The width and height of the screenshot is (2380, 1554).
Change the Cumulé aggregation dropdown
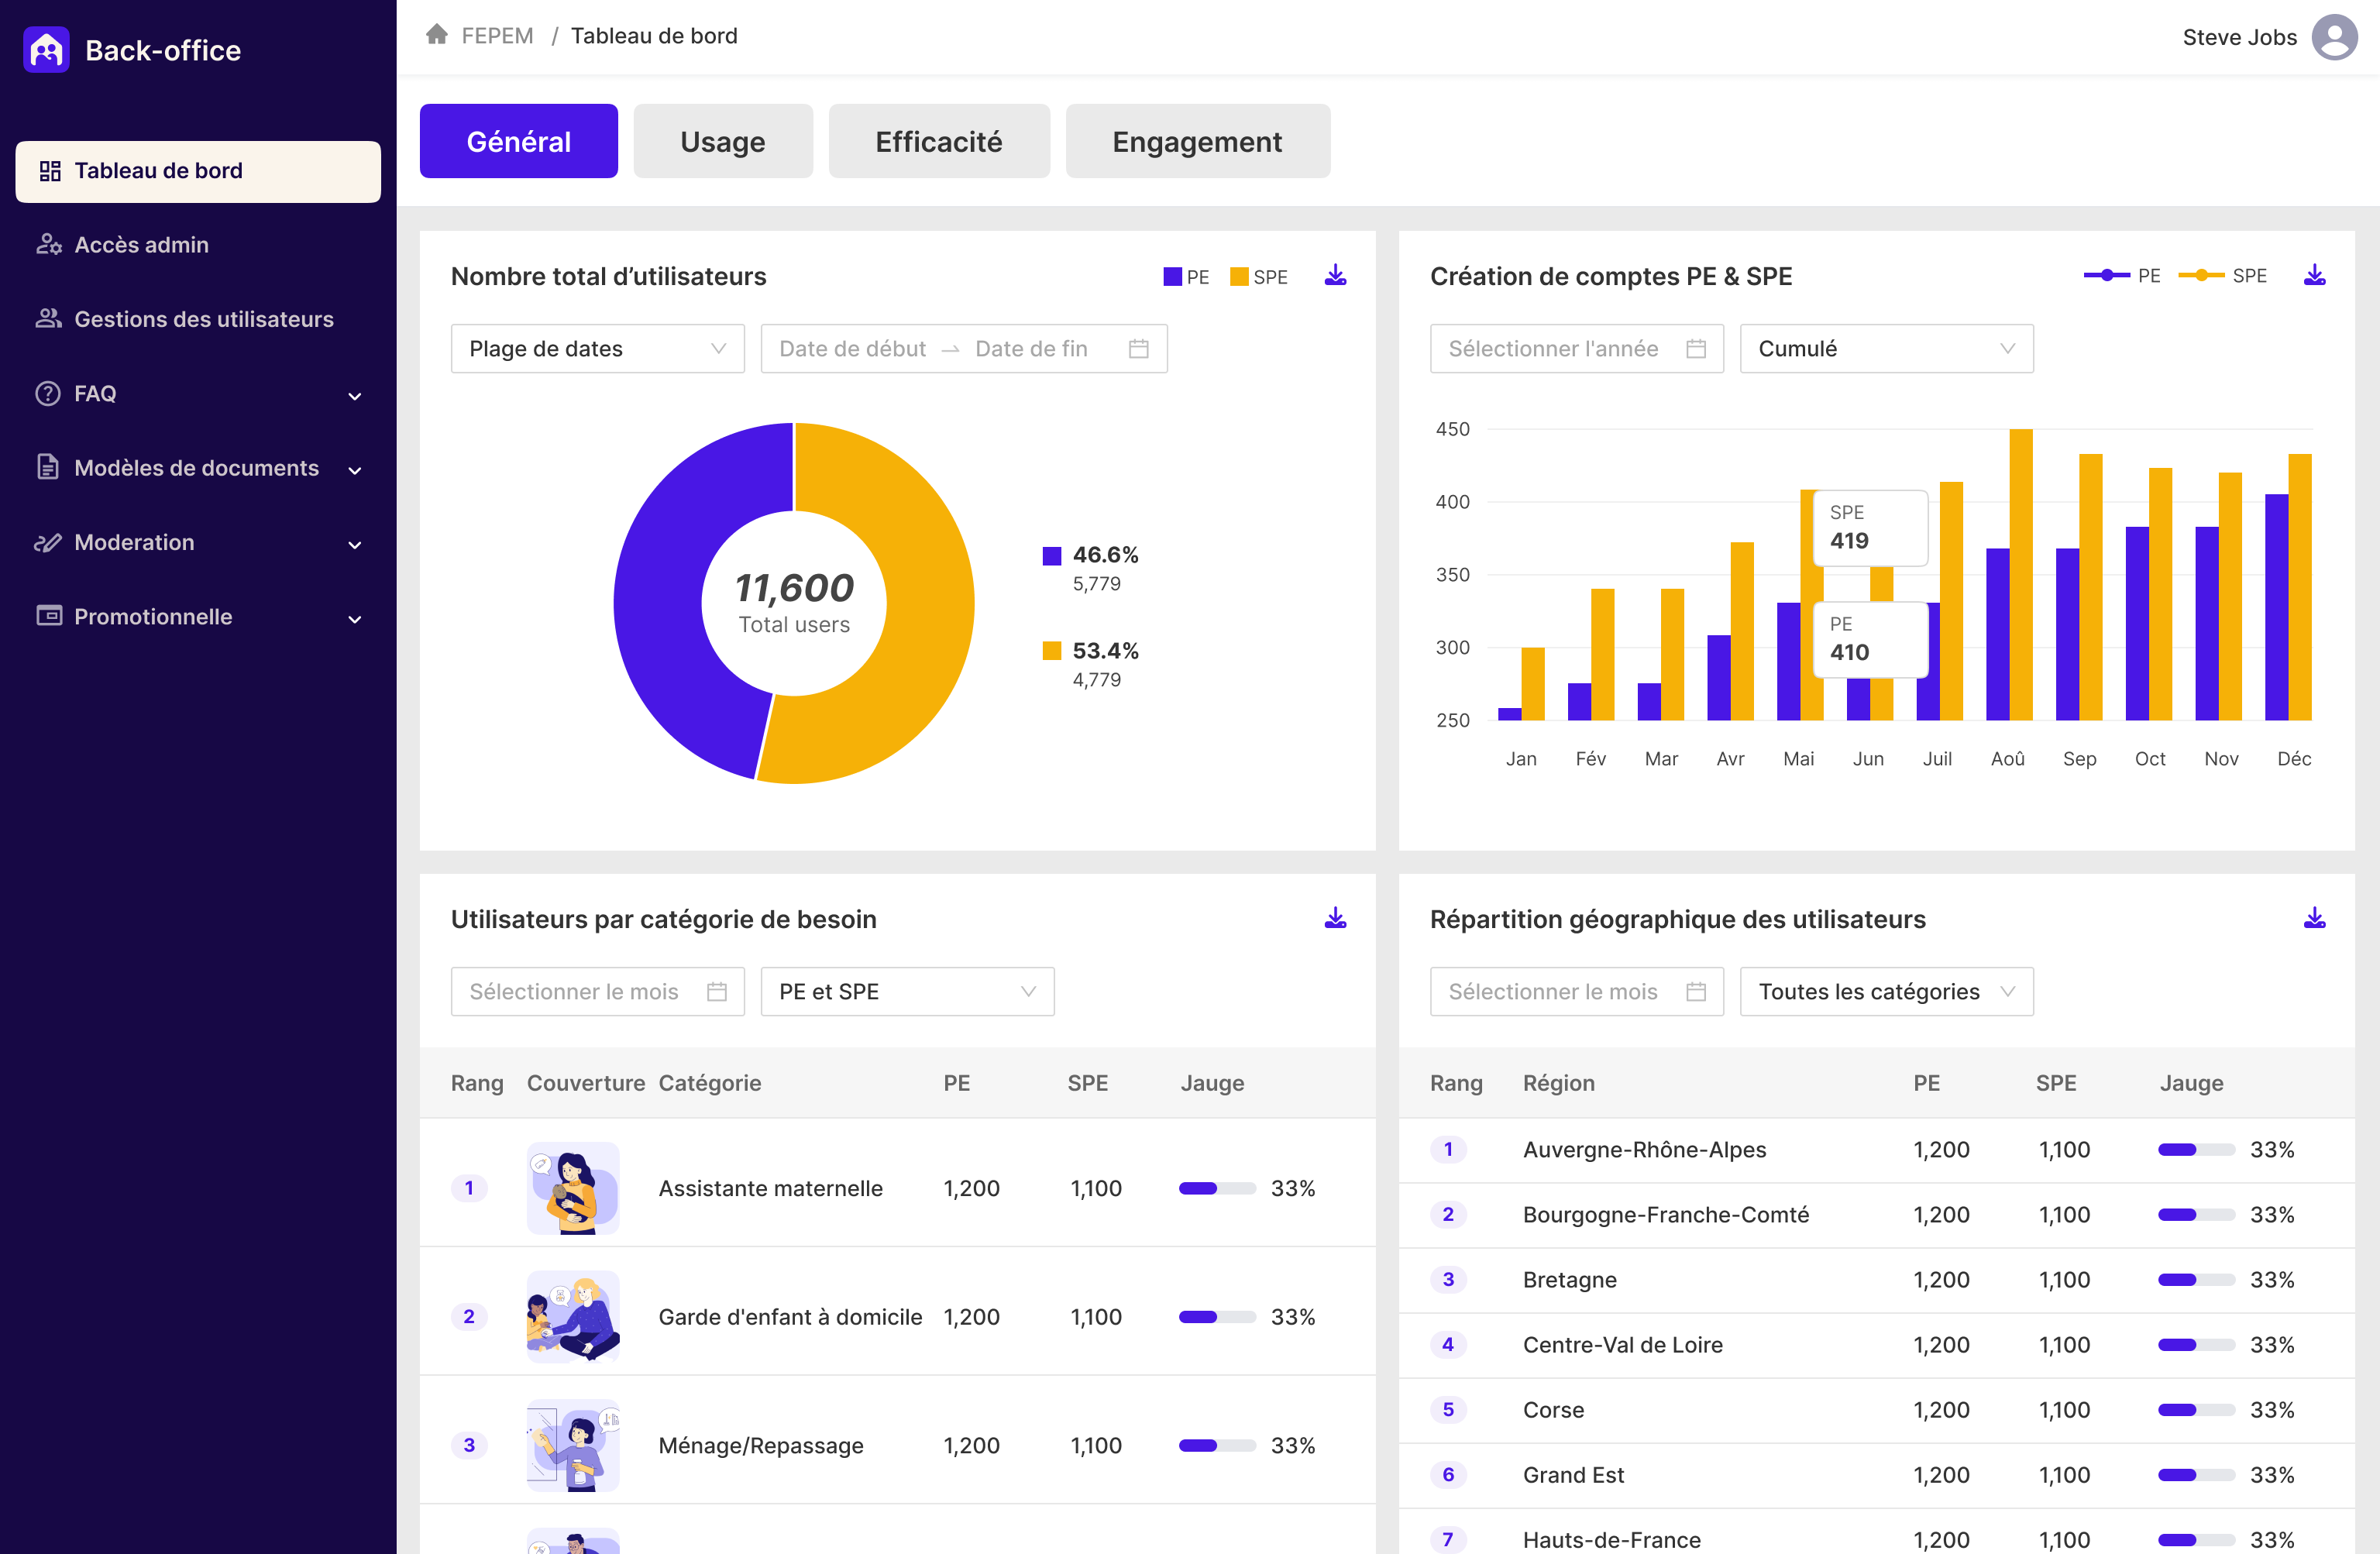[x=1885, y=348]
